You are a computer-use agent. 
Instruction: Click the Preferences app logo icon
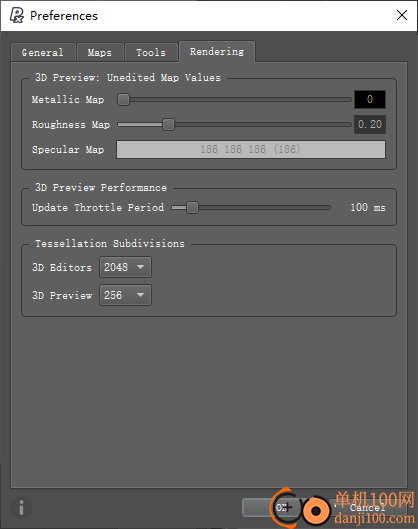17,16
